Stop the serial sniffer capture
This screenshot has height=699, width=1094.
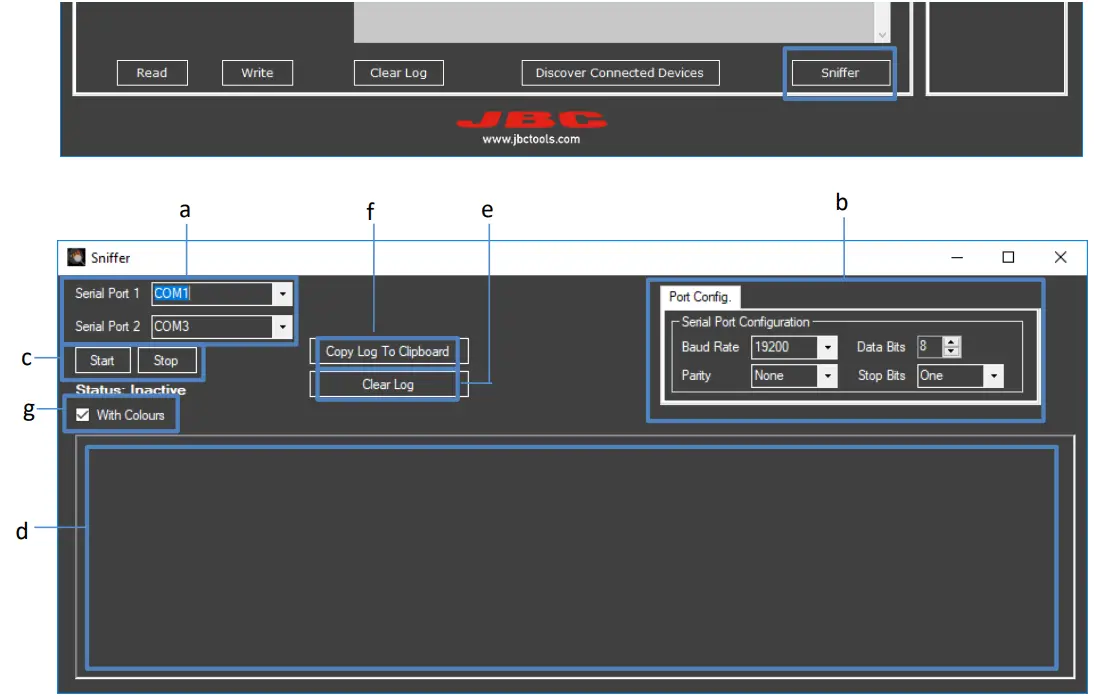167,360
